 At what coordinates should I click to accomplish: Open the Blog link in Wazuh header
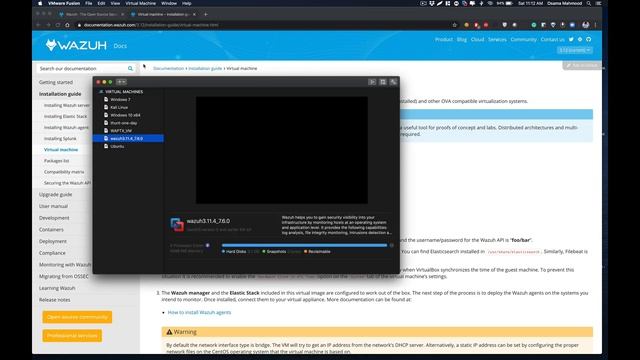coord(462,40)
